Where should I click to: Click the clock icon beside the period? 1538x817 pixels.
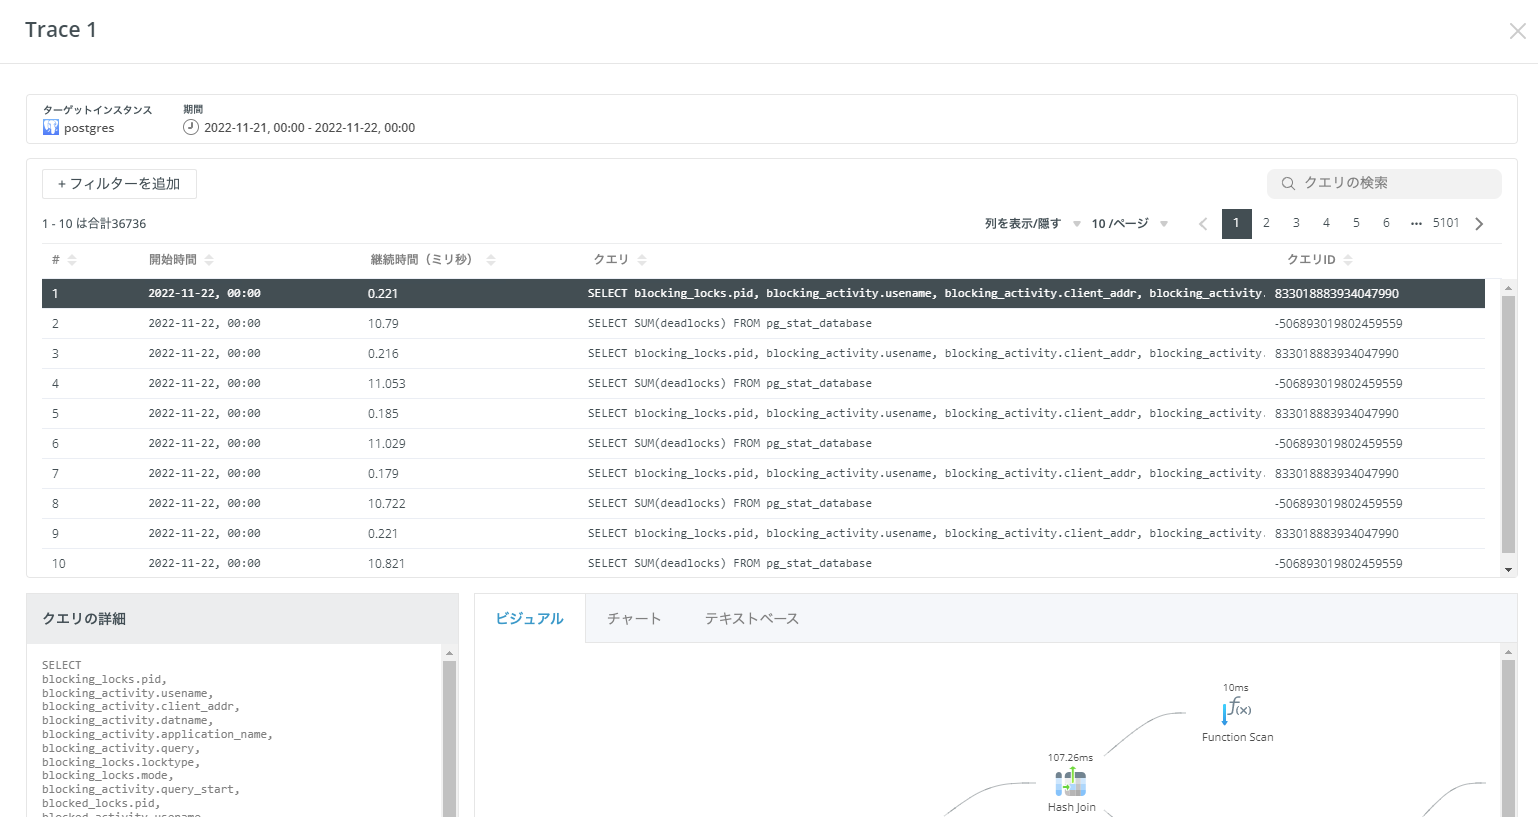pyautogui.click(x=191, y=127)
